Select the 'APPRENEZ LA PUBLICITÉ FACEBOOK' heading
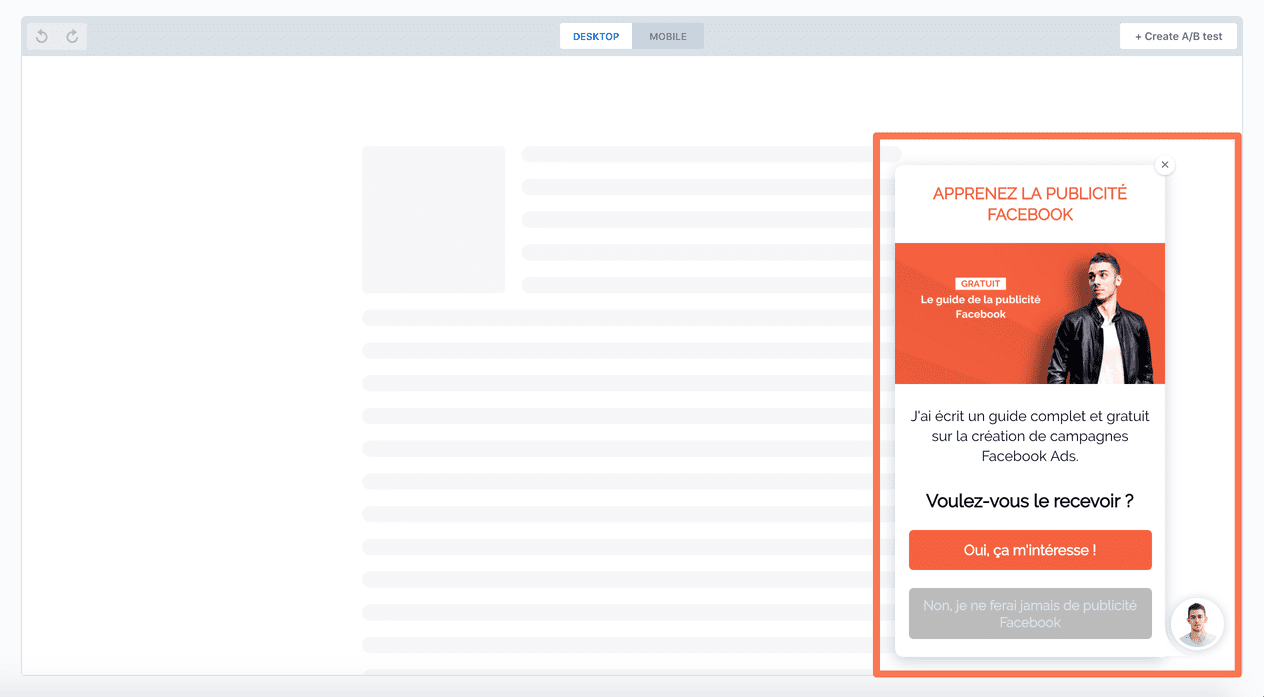 tap(1029, 204)
